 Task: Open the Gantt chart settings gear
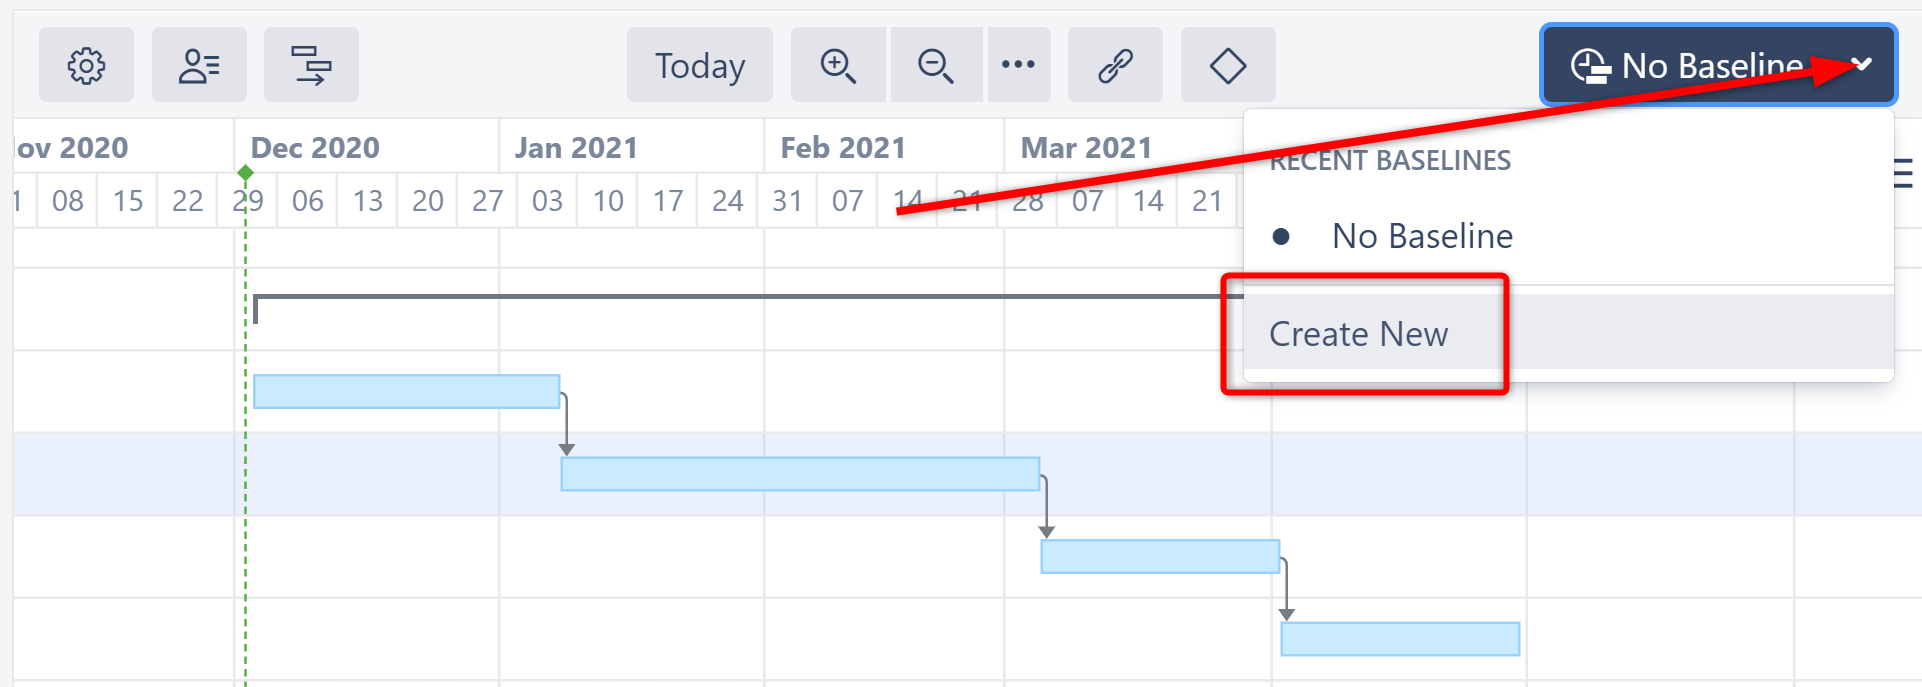point(86,65)
